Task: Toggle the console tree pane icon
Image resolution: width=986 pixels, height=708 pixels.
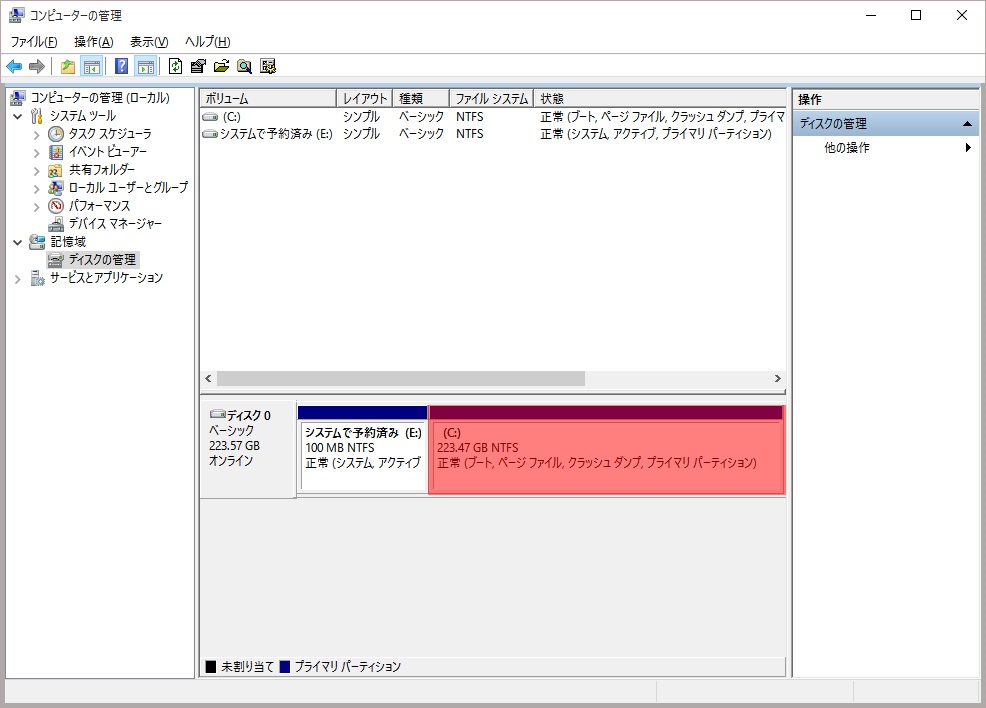Action: click(92, 66)
